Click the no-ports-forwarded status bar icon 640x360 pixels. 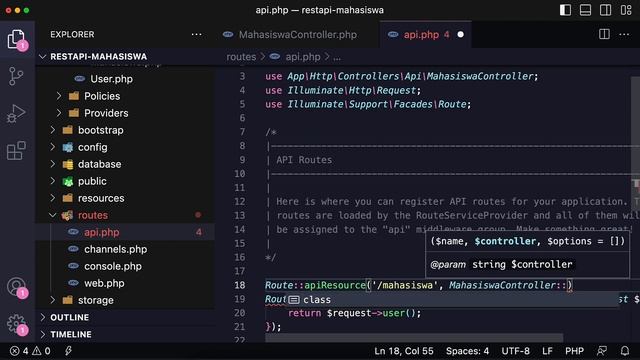(68, 351)
